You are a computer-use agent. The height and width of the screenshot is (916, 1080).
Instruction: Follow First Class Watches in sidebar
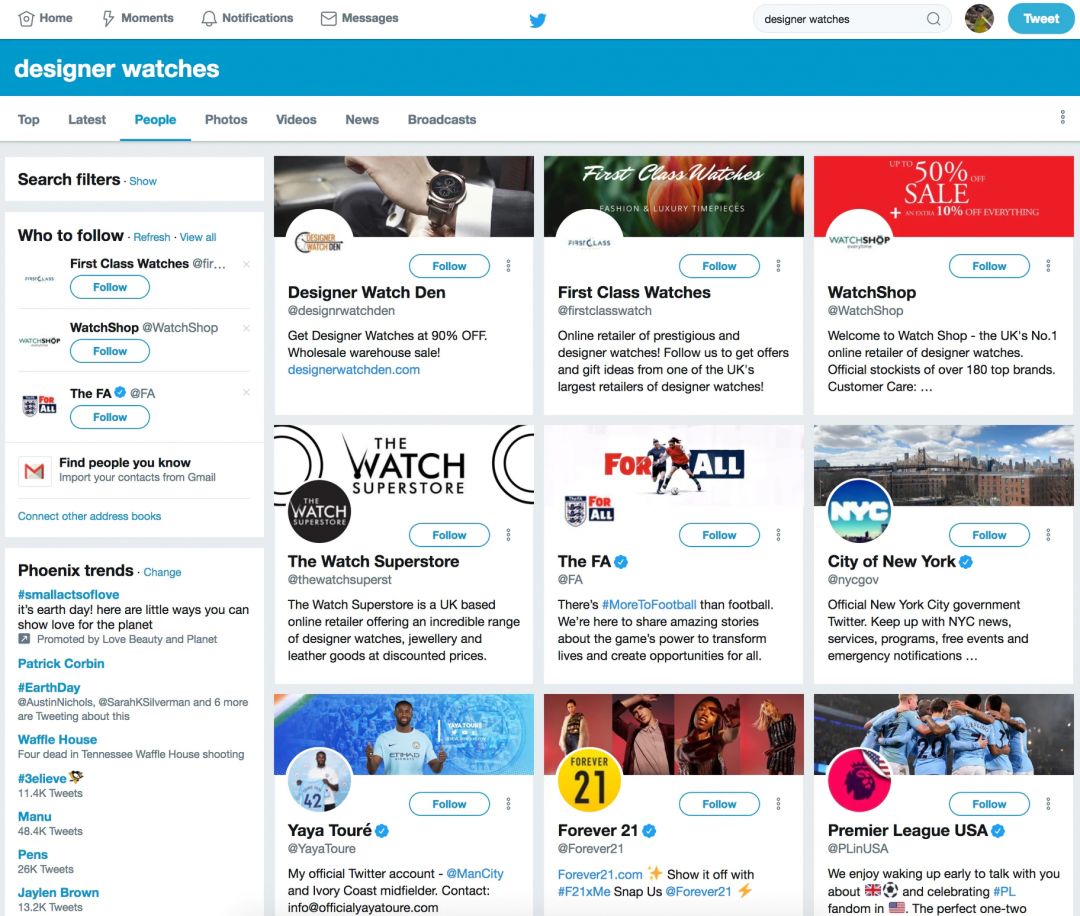[x=110, y=287]
